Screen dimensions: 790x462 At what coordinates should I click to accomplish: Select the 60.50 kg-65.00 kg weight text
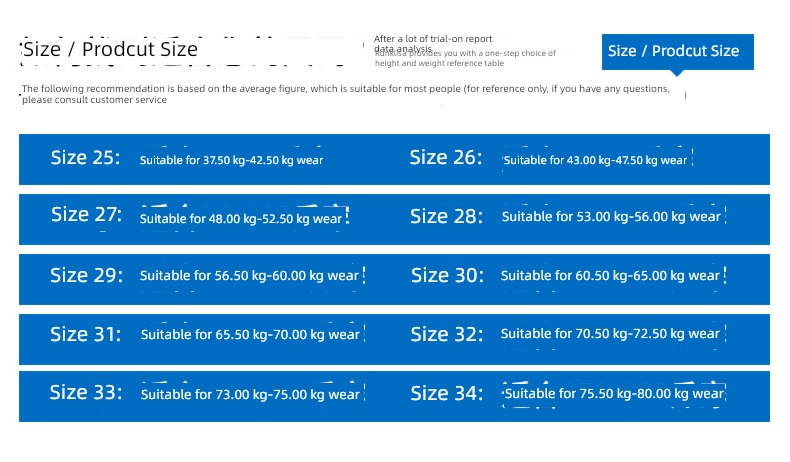pyautogui.click(x=610, y=276)
